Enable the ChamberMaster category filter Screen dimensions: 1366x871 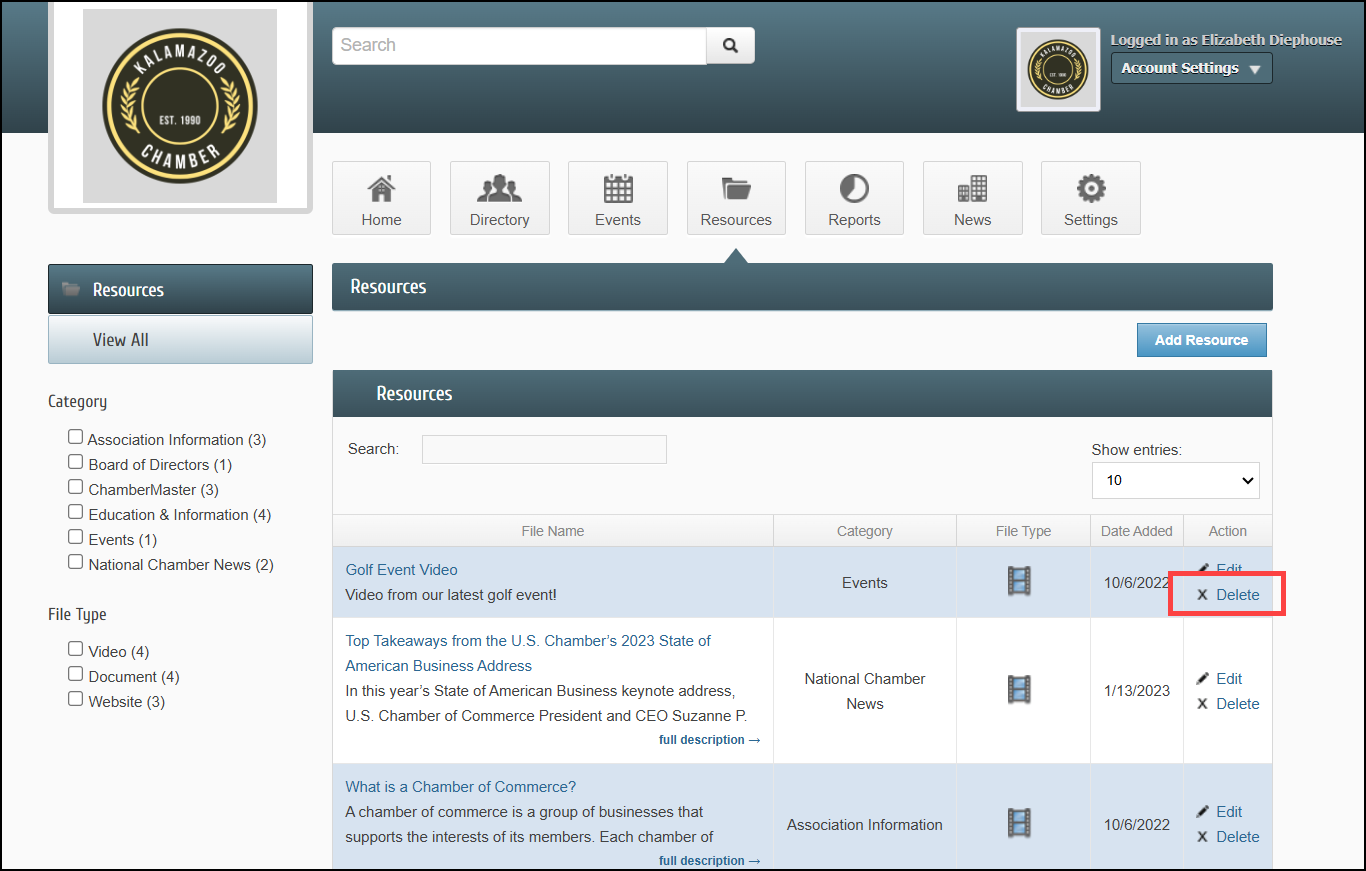[75, 487]
